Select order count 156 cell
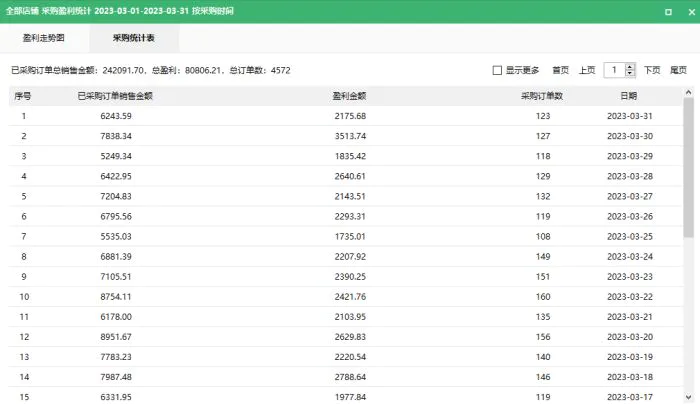 point(543,337)
